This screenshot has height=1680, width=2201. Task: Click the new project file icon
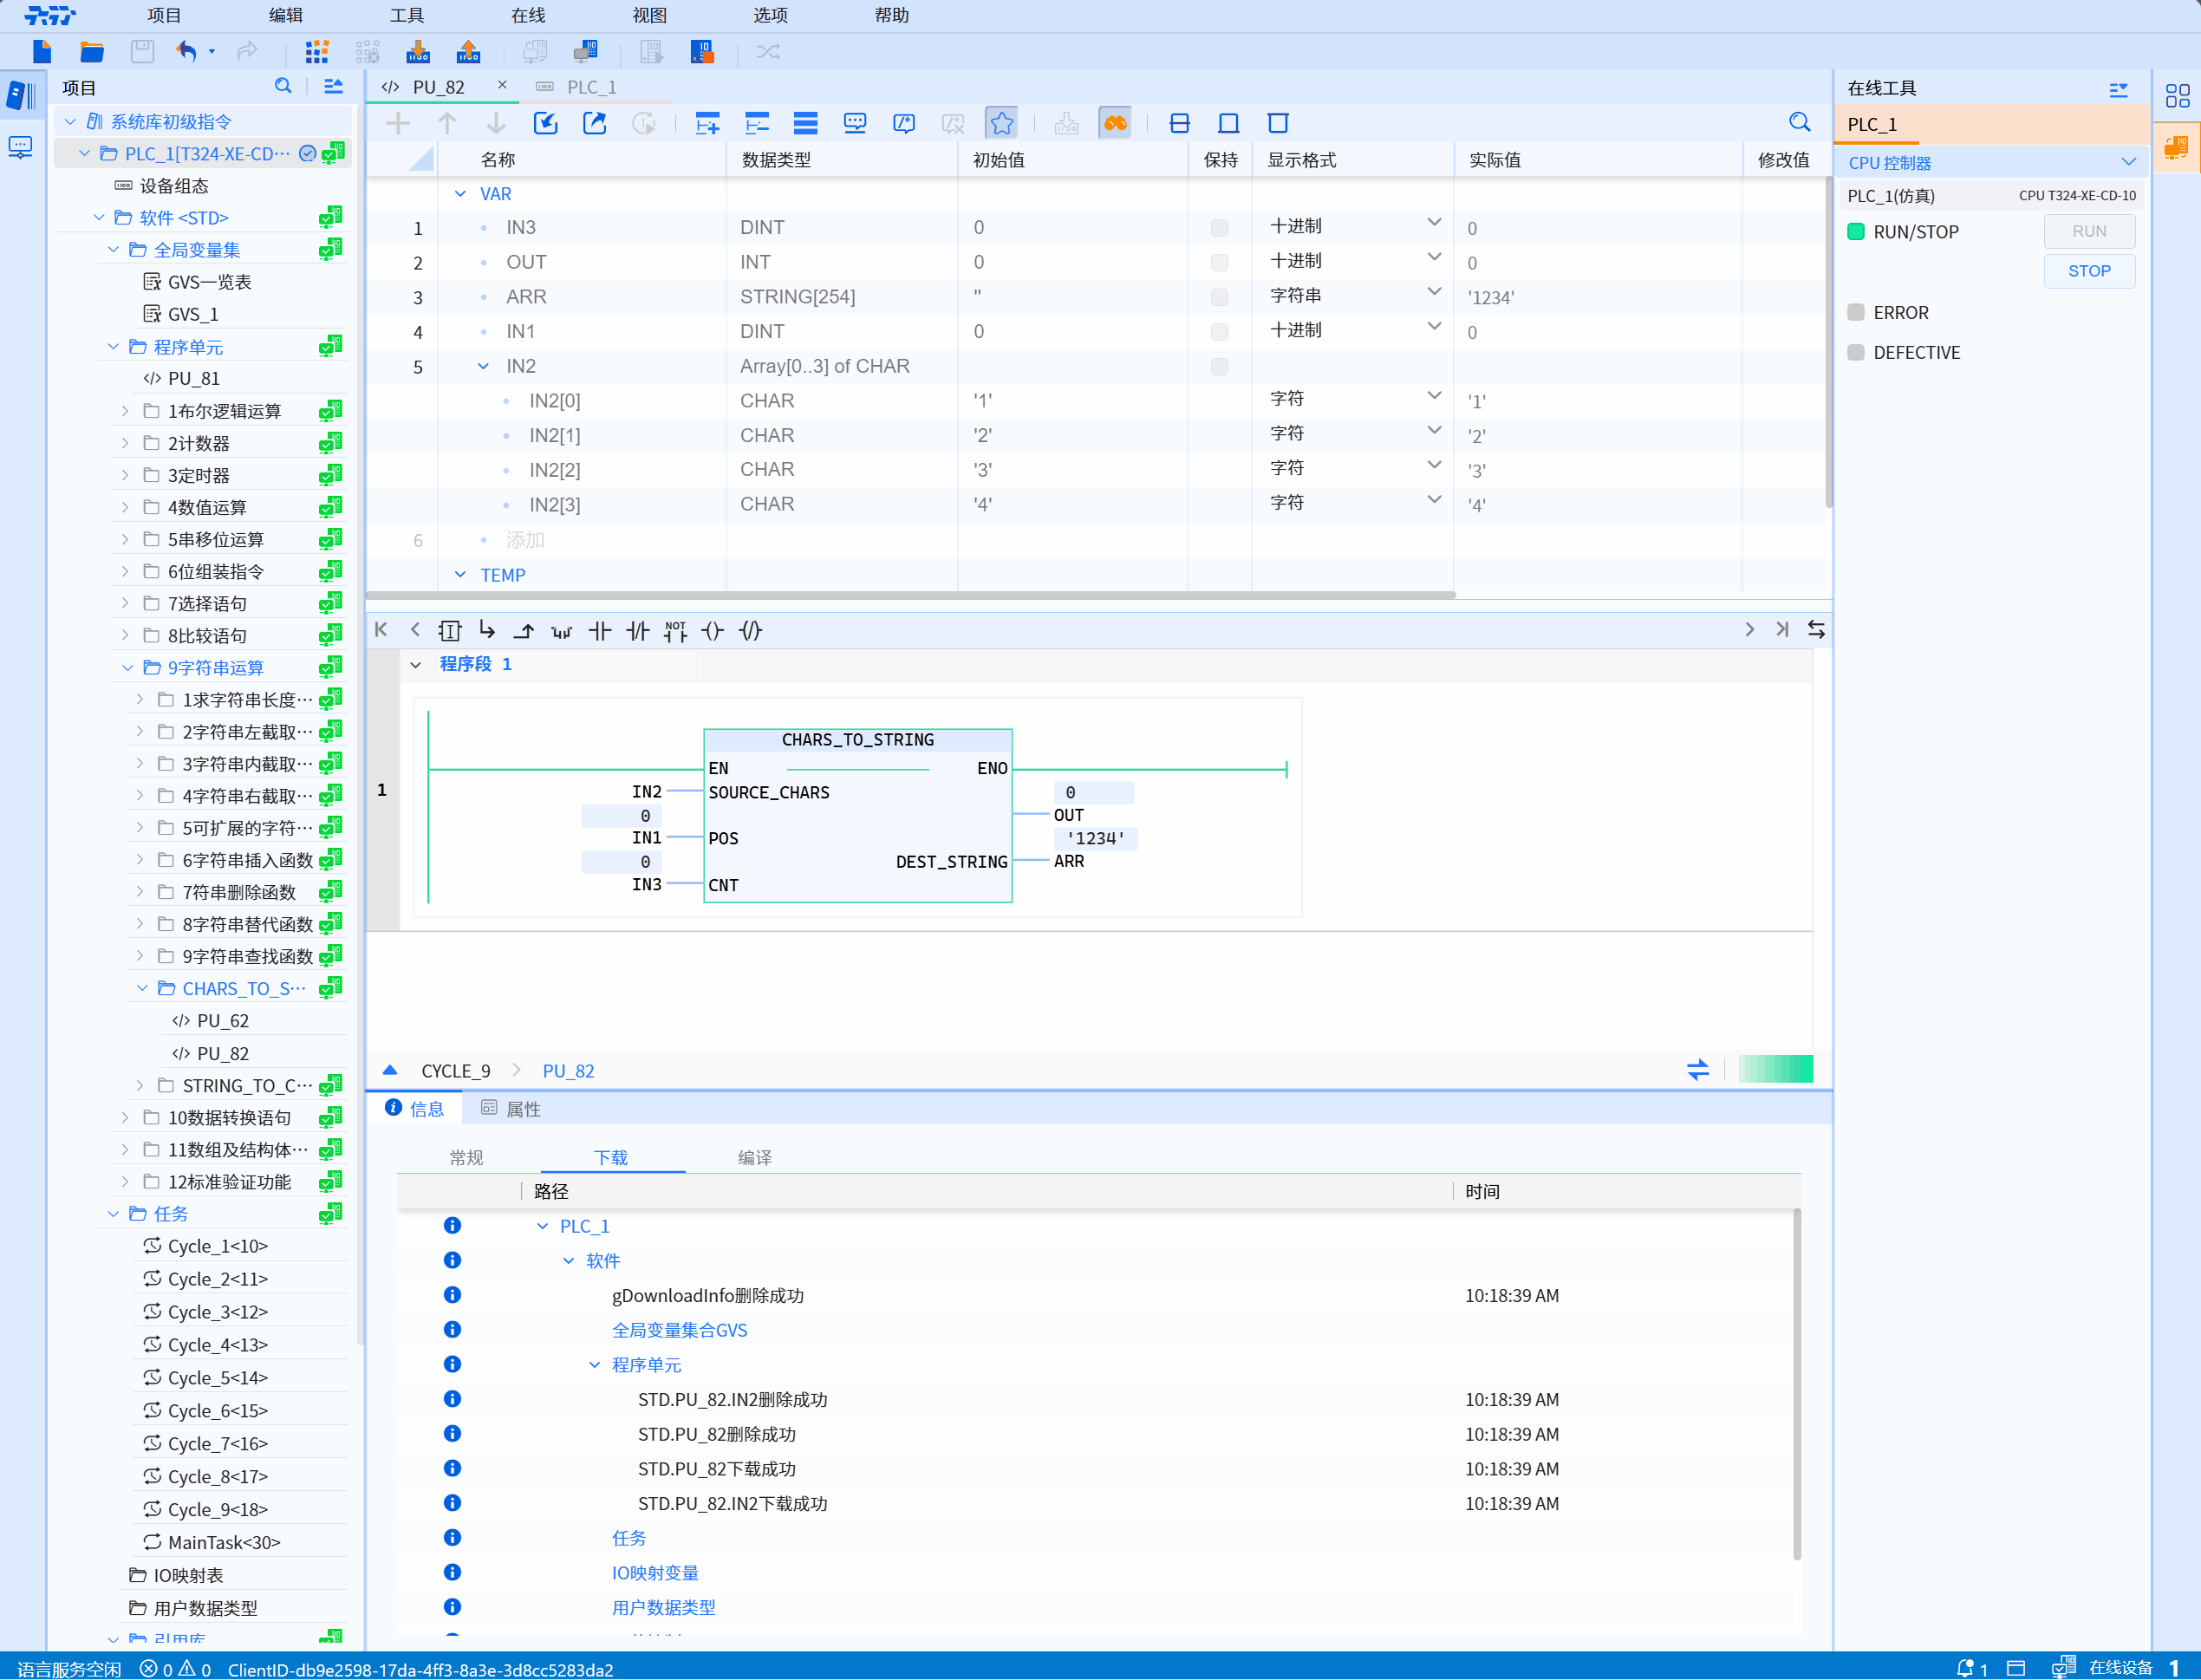(x=41, y=52)
